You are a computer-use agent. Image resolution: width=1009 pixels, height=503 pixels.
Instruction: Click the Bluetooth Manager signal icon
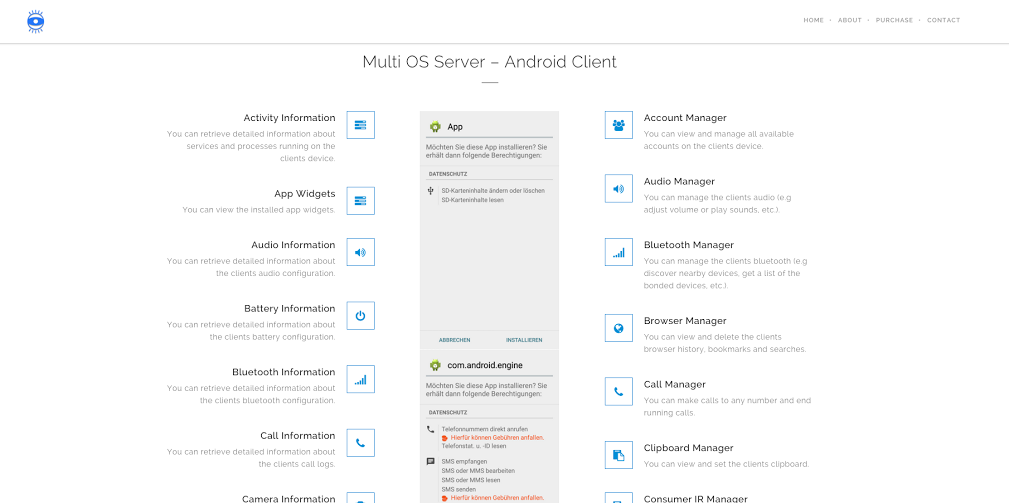point(619,252)
